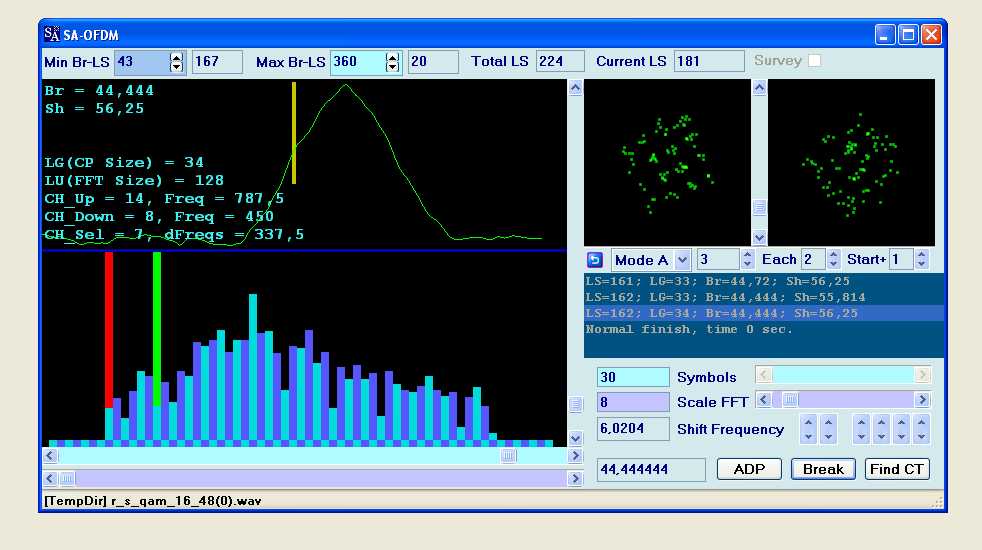Click the ADP button

749,469
